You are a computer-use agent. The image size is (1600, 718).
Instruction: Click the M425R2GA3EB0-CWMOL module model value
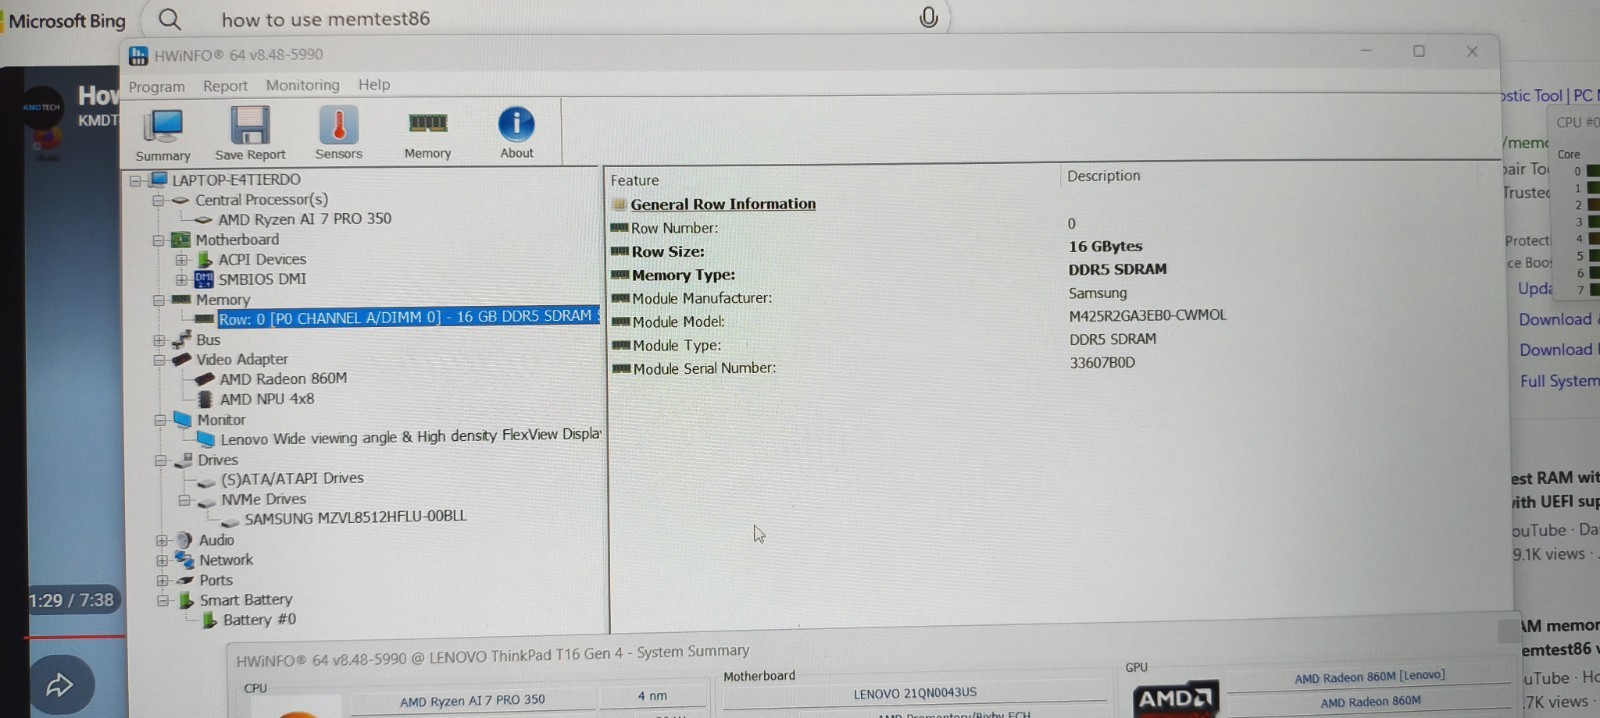tap(1147, 316)
